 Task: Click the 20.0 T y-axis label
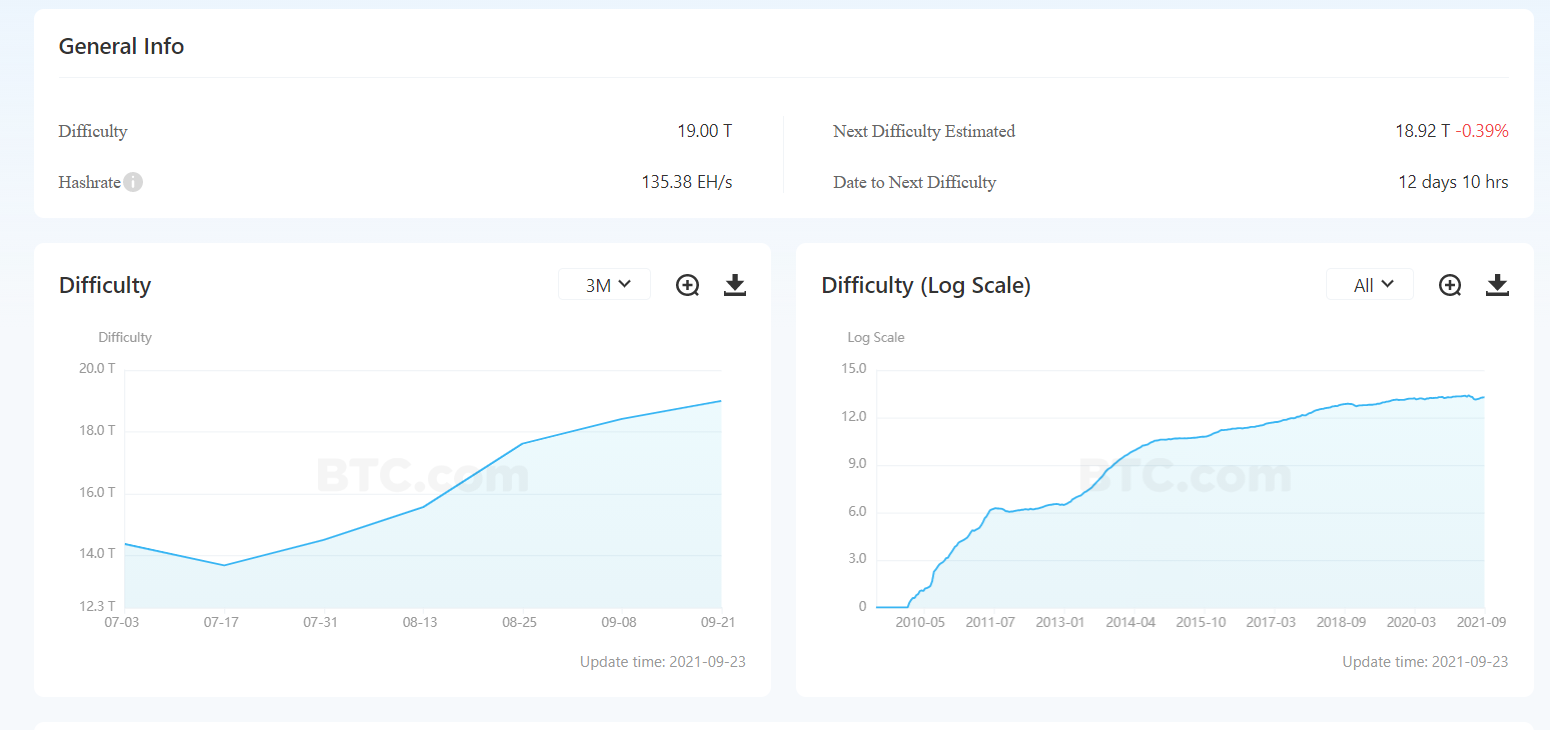(x=97, y=368)
